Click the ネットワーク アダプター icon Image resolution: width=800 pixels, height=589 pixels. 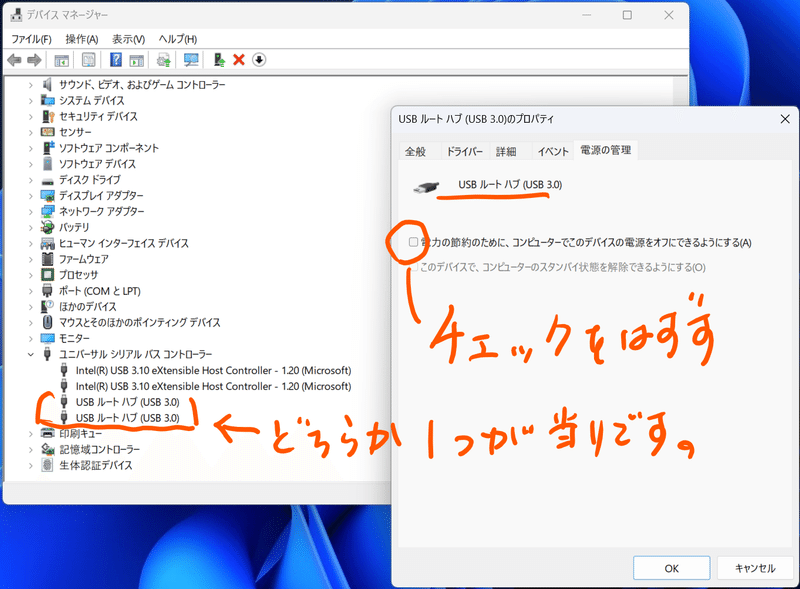47,211
